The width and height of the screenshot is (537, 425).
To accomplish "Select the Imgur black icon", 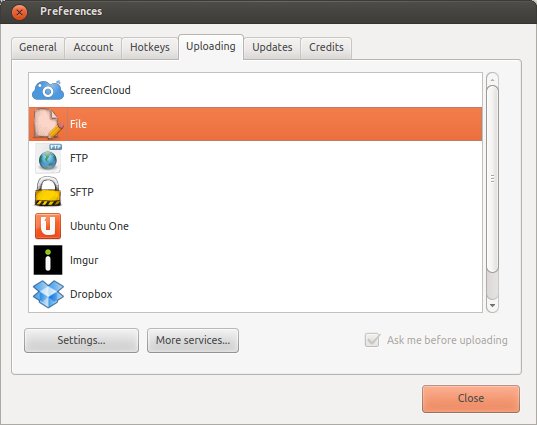I will point(48,260).
